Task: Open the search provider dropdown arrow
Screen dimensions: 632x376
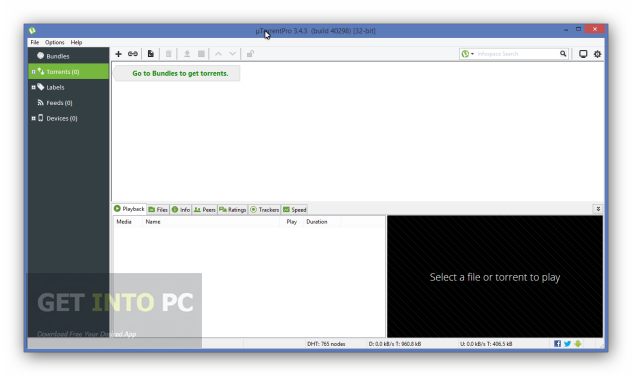Action: click(x=472, y=54)
